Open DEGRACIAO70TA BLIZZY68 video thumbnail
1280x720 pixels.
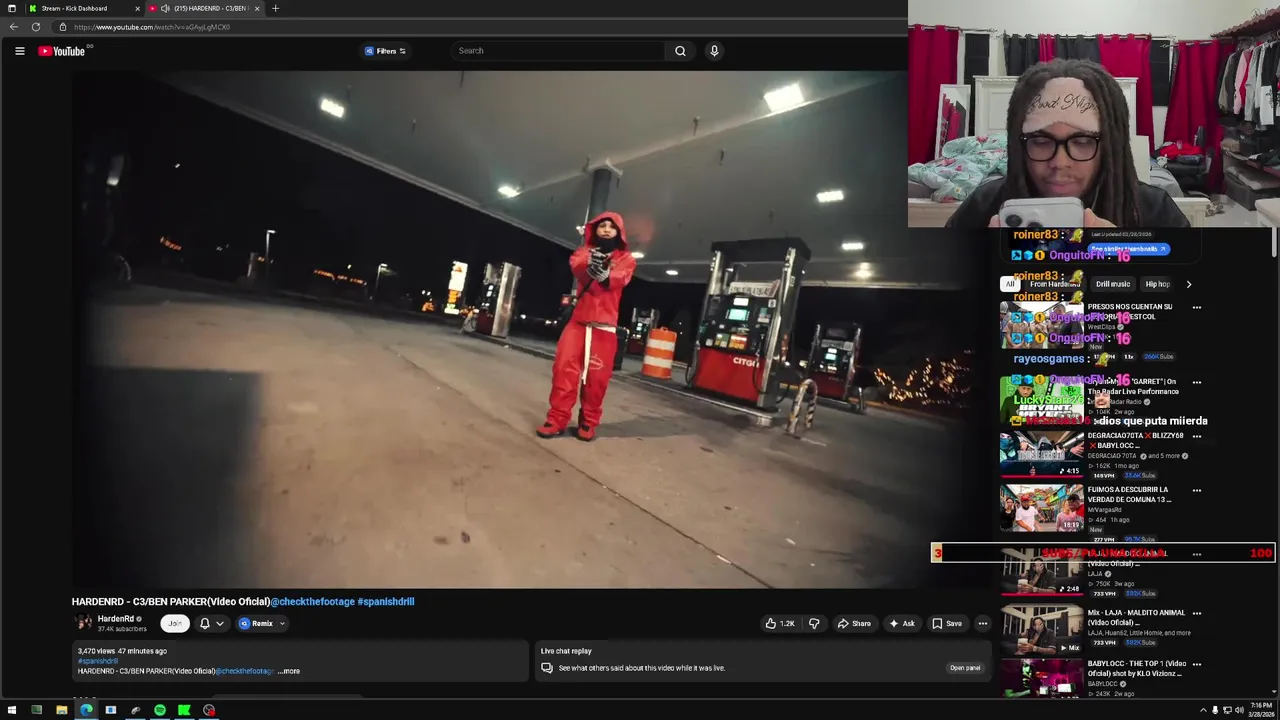1041,454
